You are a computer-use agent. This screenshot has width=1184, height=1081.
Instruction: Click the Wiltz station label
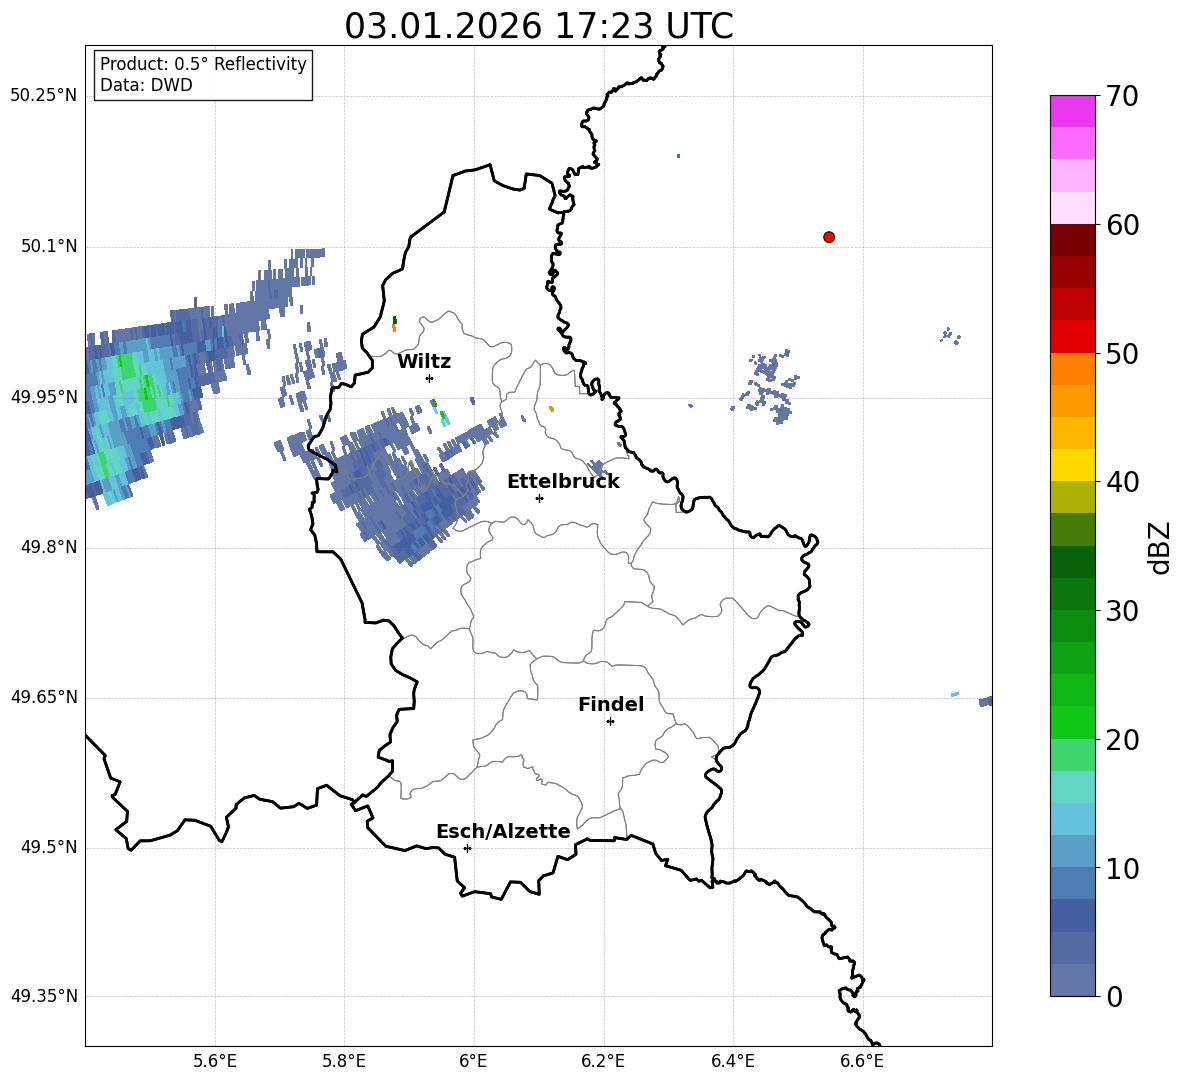tap(424, 362)
